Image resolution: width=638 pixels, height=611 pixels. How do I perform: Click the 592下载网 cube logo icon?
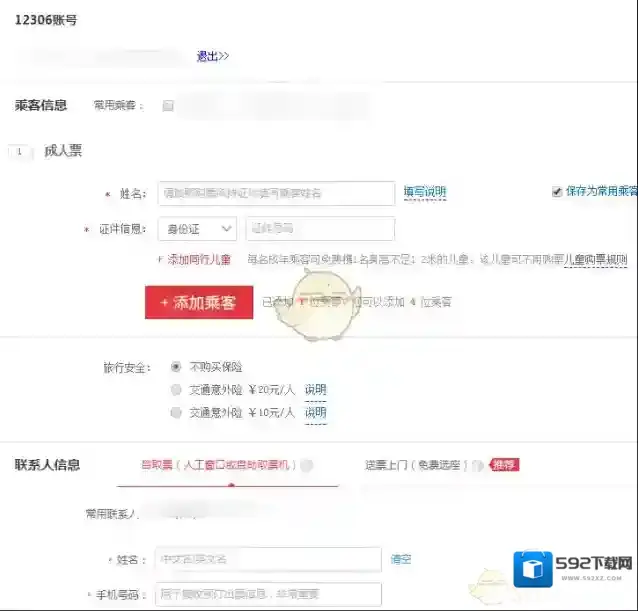pos(533,568)
